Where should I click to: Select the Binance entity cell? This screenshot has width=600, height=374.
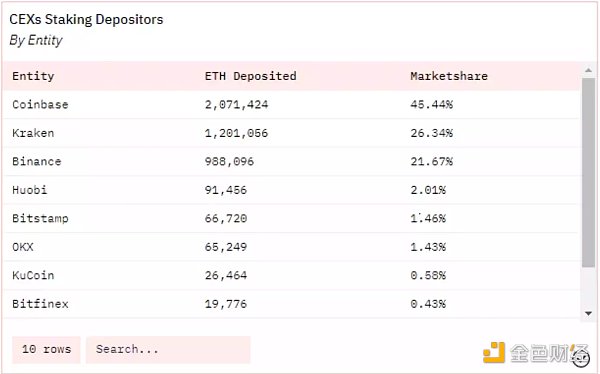tap(37, 162)
